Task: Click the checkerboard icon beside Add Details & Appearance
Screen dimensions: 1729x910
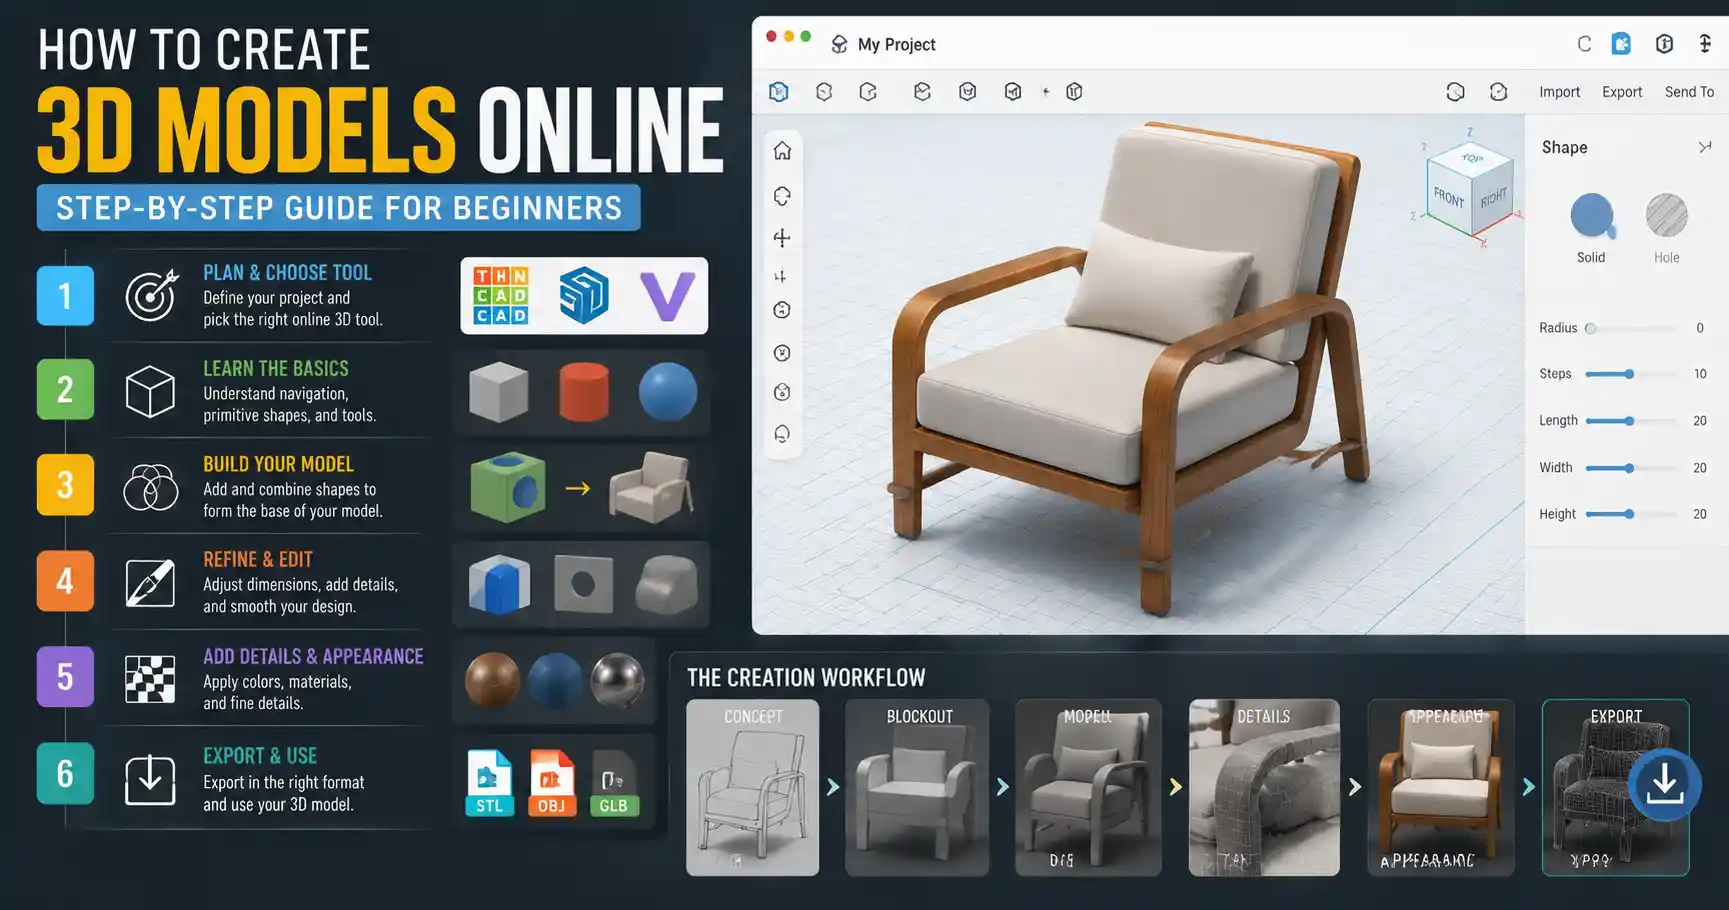Action: coord(150,679)
